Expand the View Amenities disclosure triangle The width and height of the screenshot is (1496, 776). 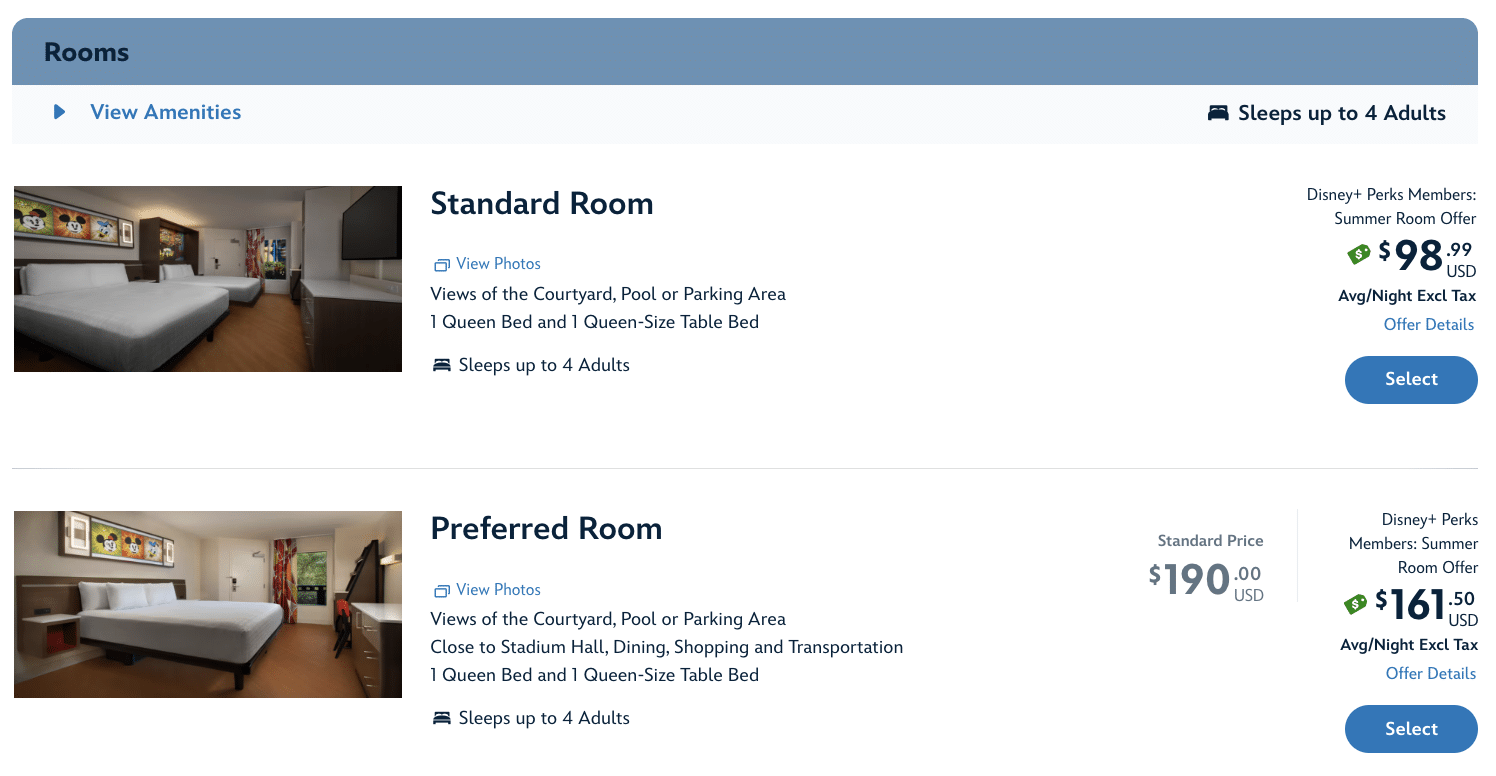pos(60,113)
